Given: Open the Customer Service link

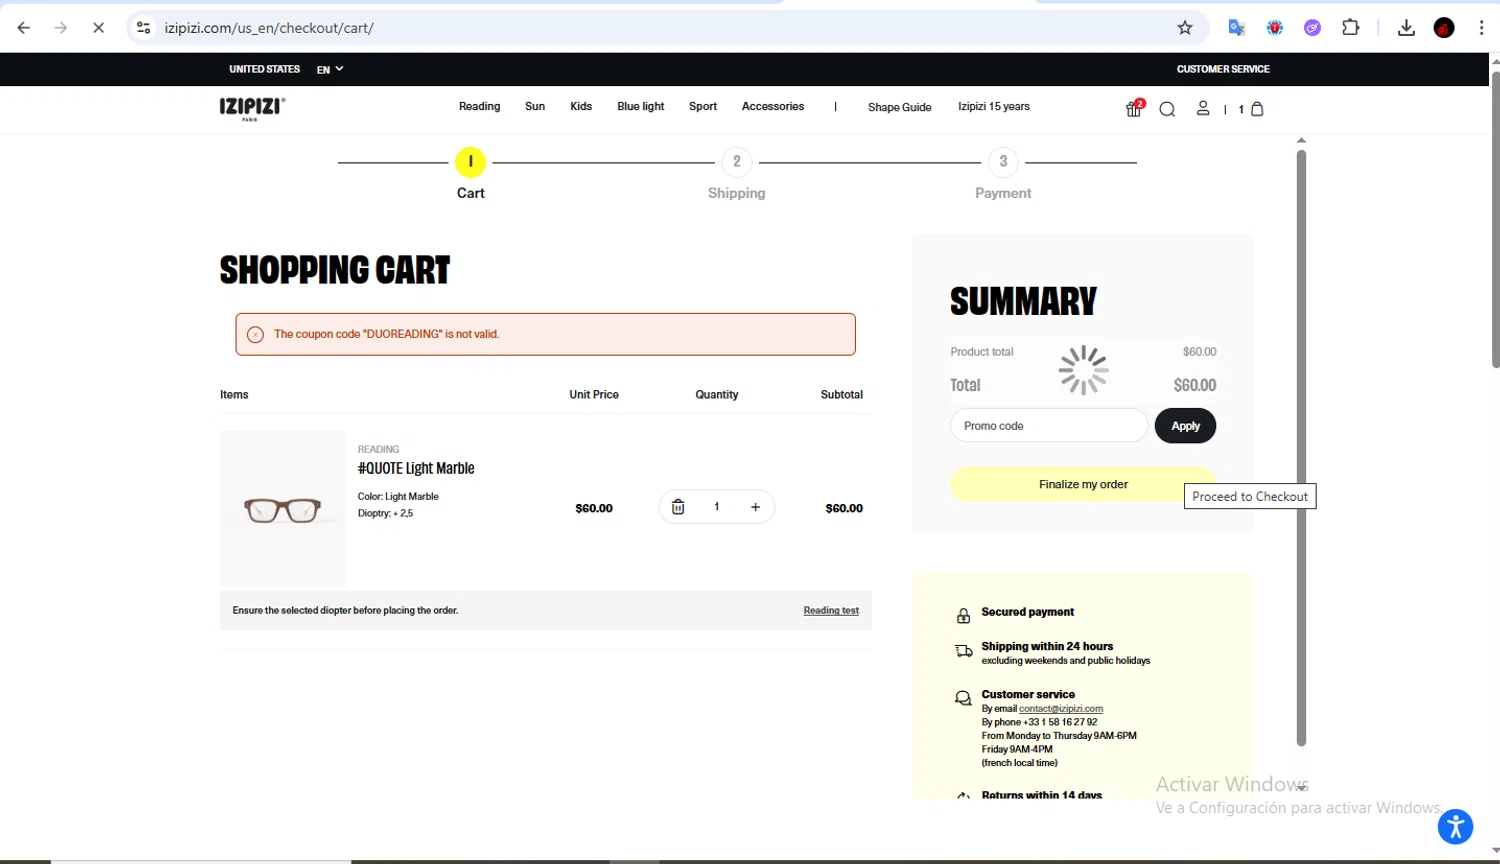Looking at the screenshot, I should (1223, 69).
